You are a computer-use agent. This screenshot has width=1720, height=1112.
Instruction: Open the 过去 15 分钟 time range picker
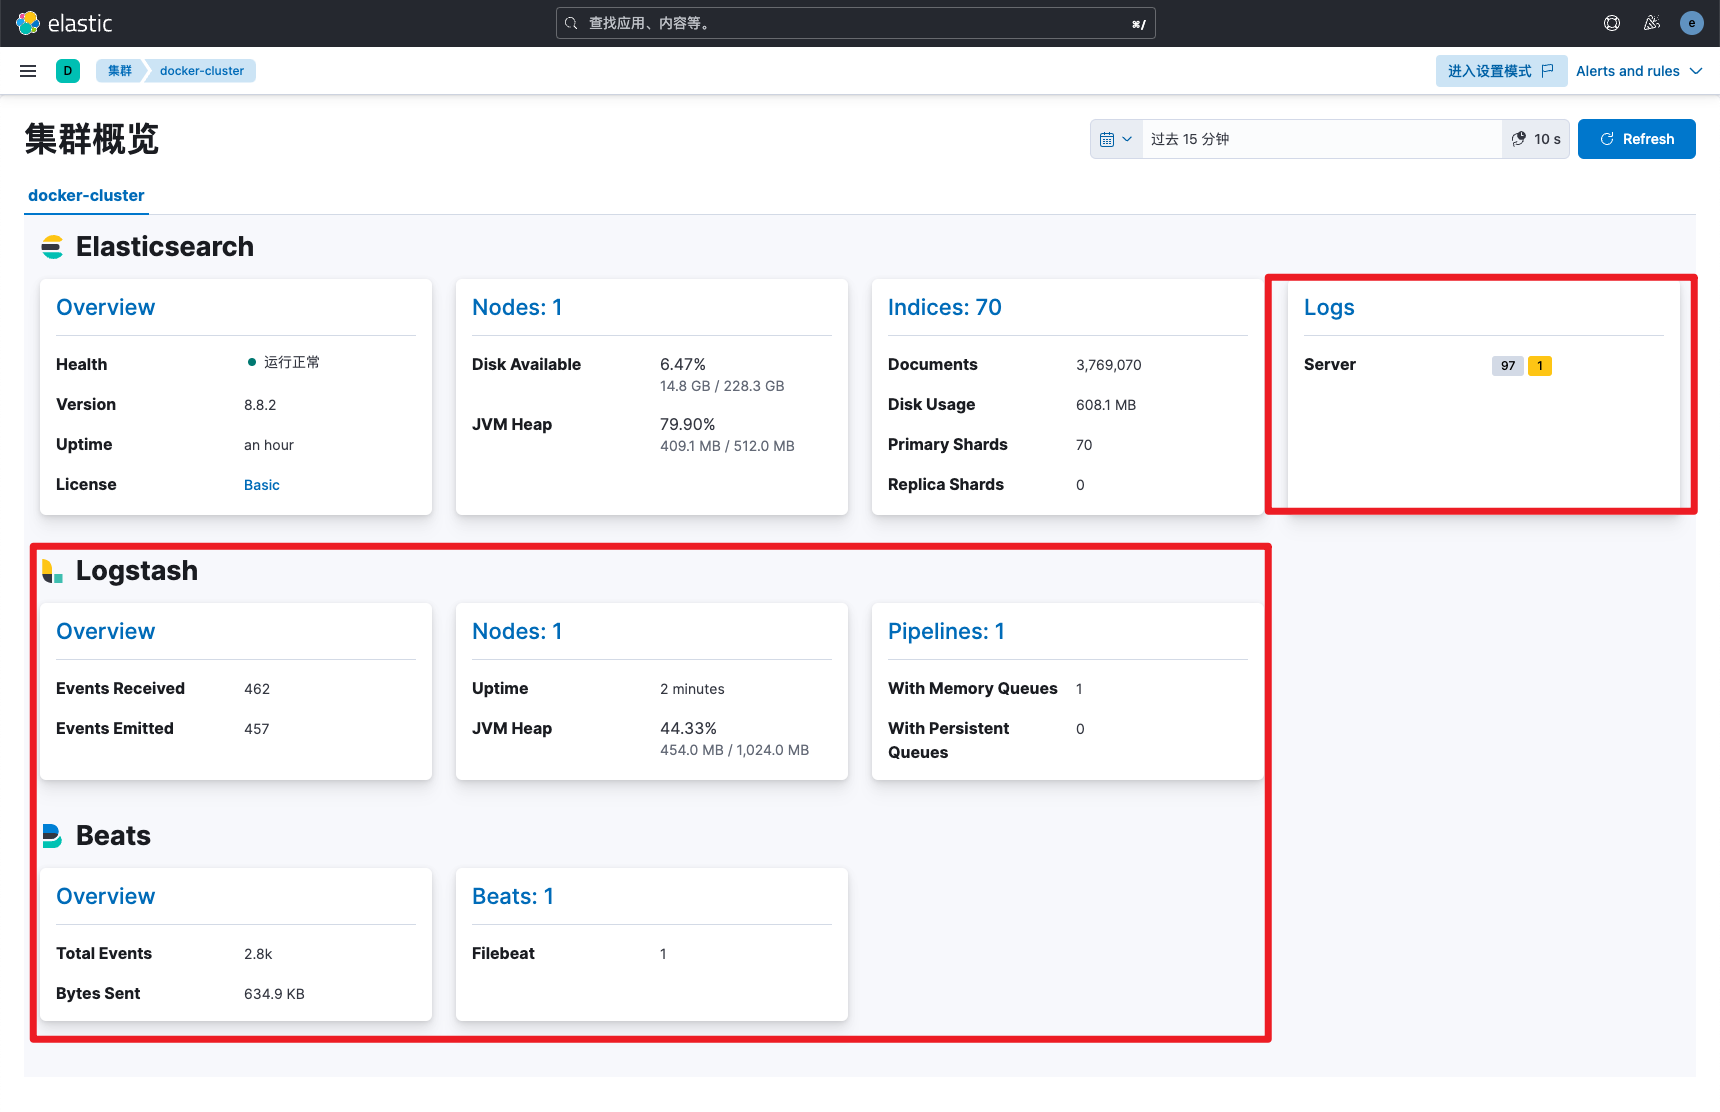click(1321, 139)
